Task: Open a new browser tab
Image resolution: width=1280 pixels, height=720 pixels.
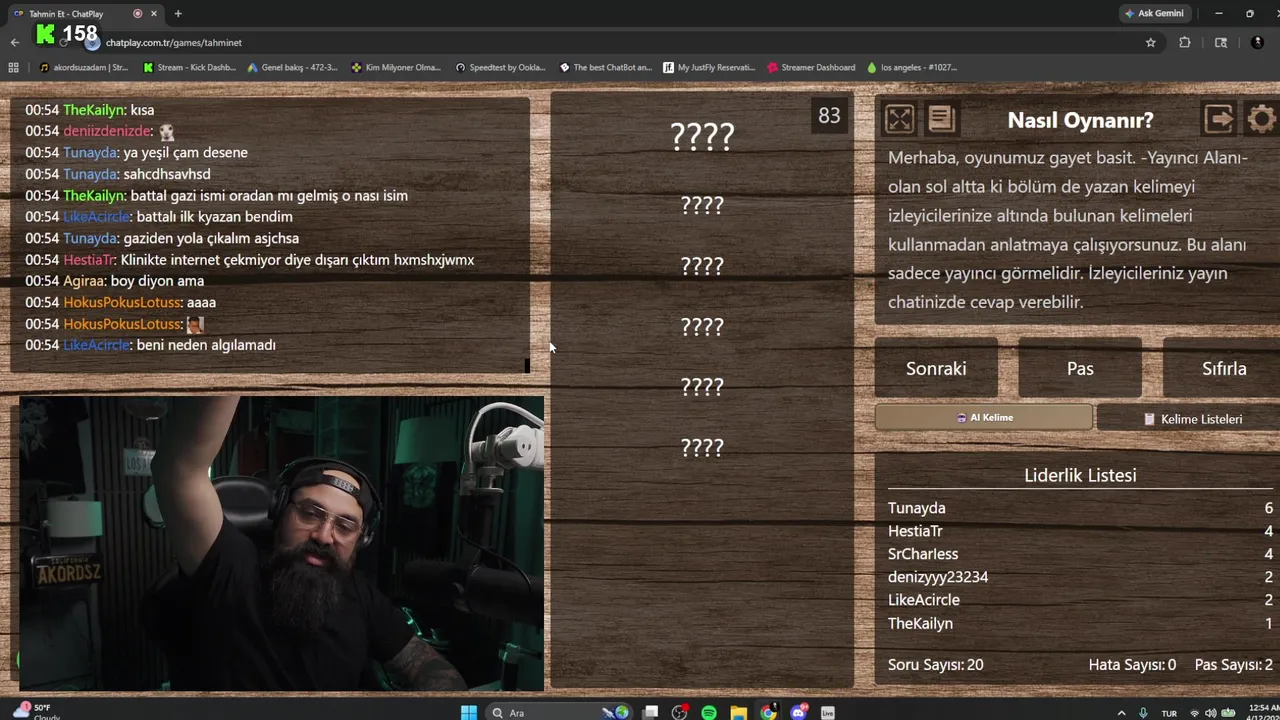Action: click(x=178, y=14)
